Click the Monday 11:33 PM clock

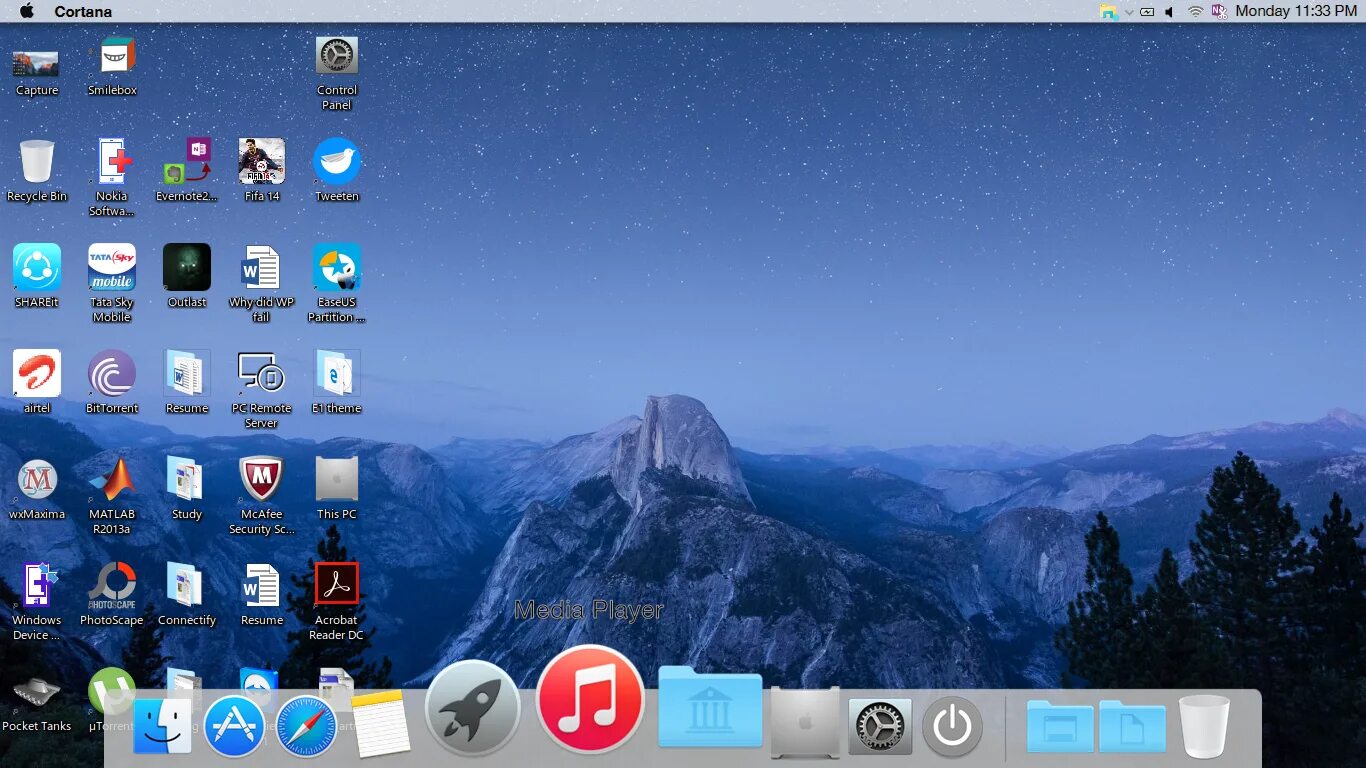pyautogui.click(x=1296, y=11)
